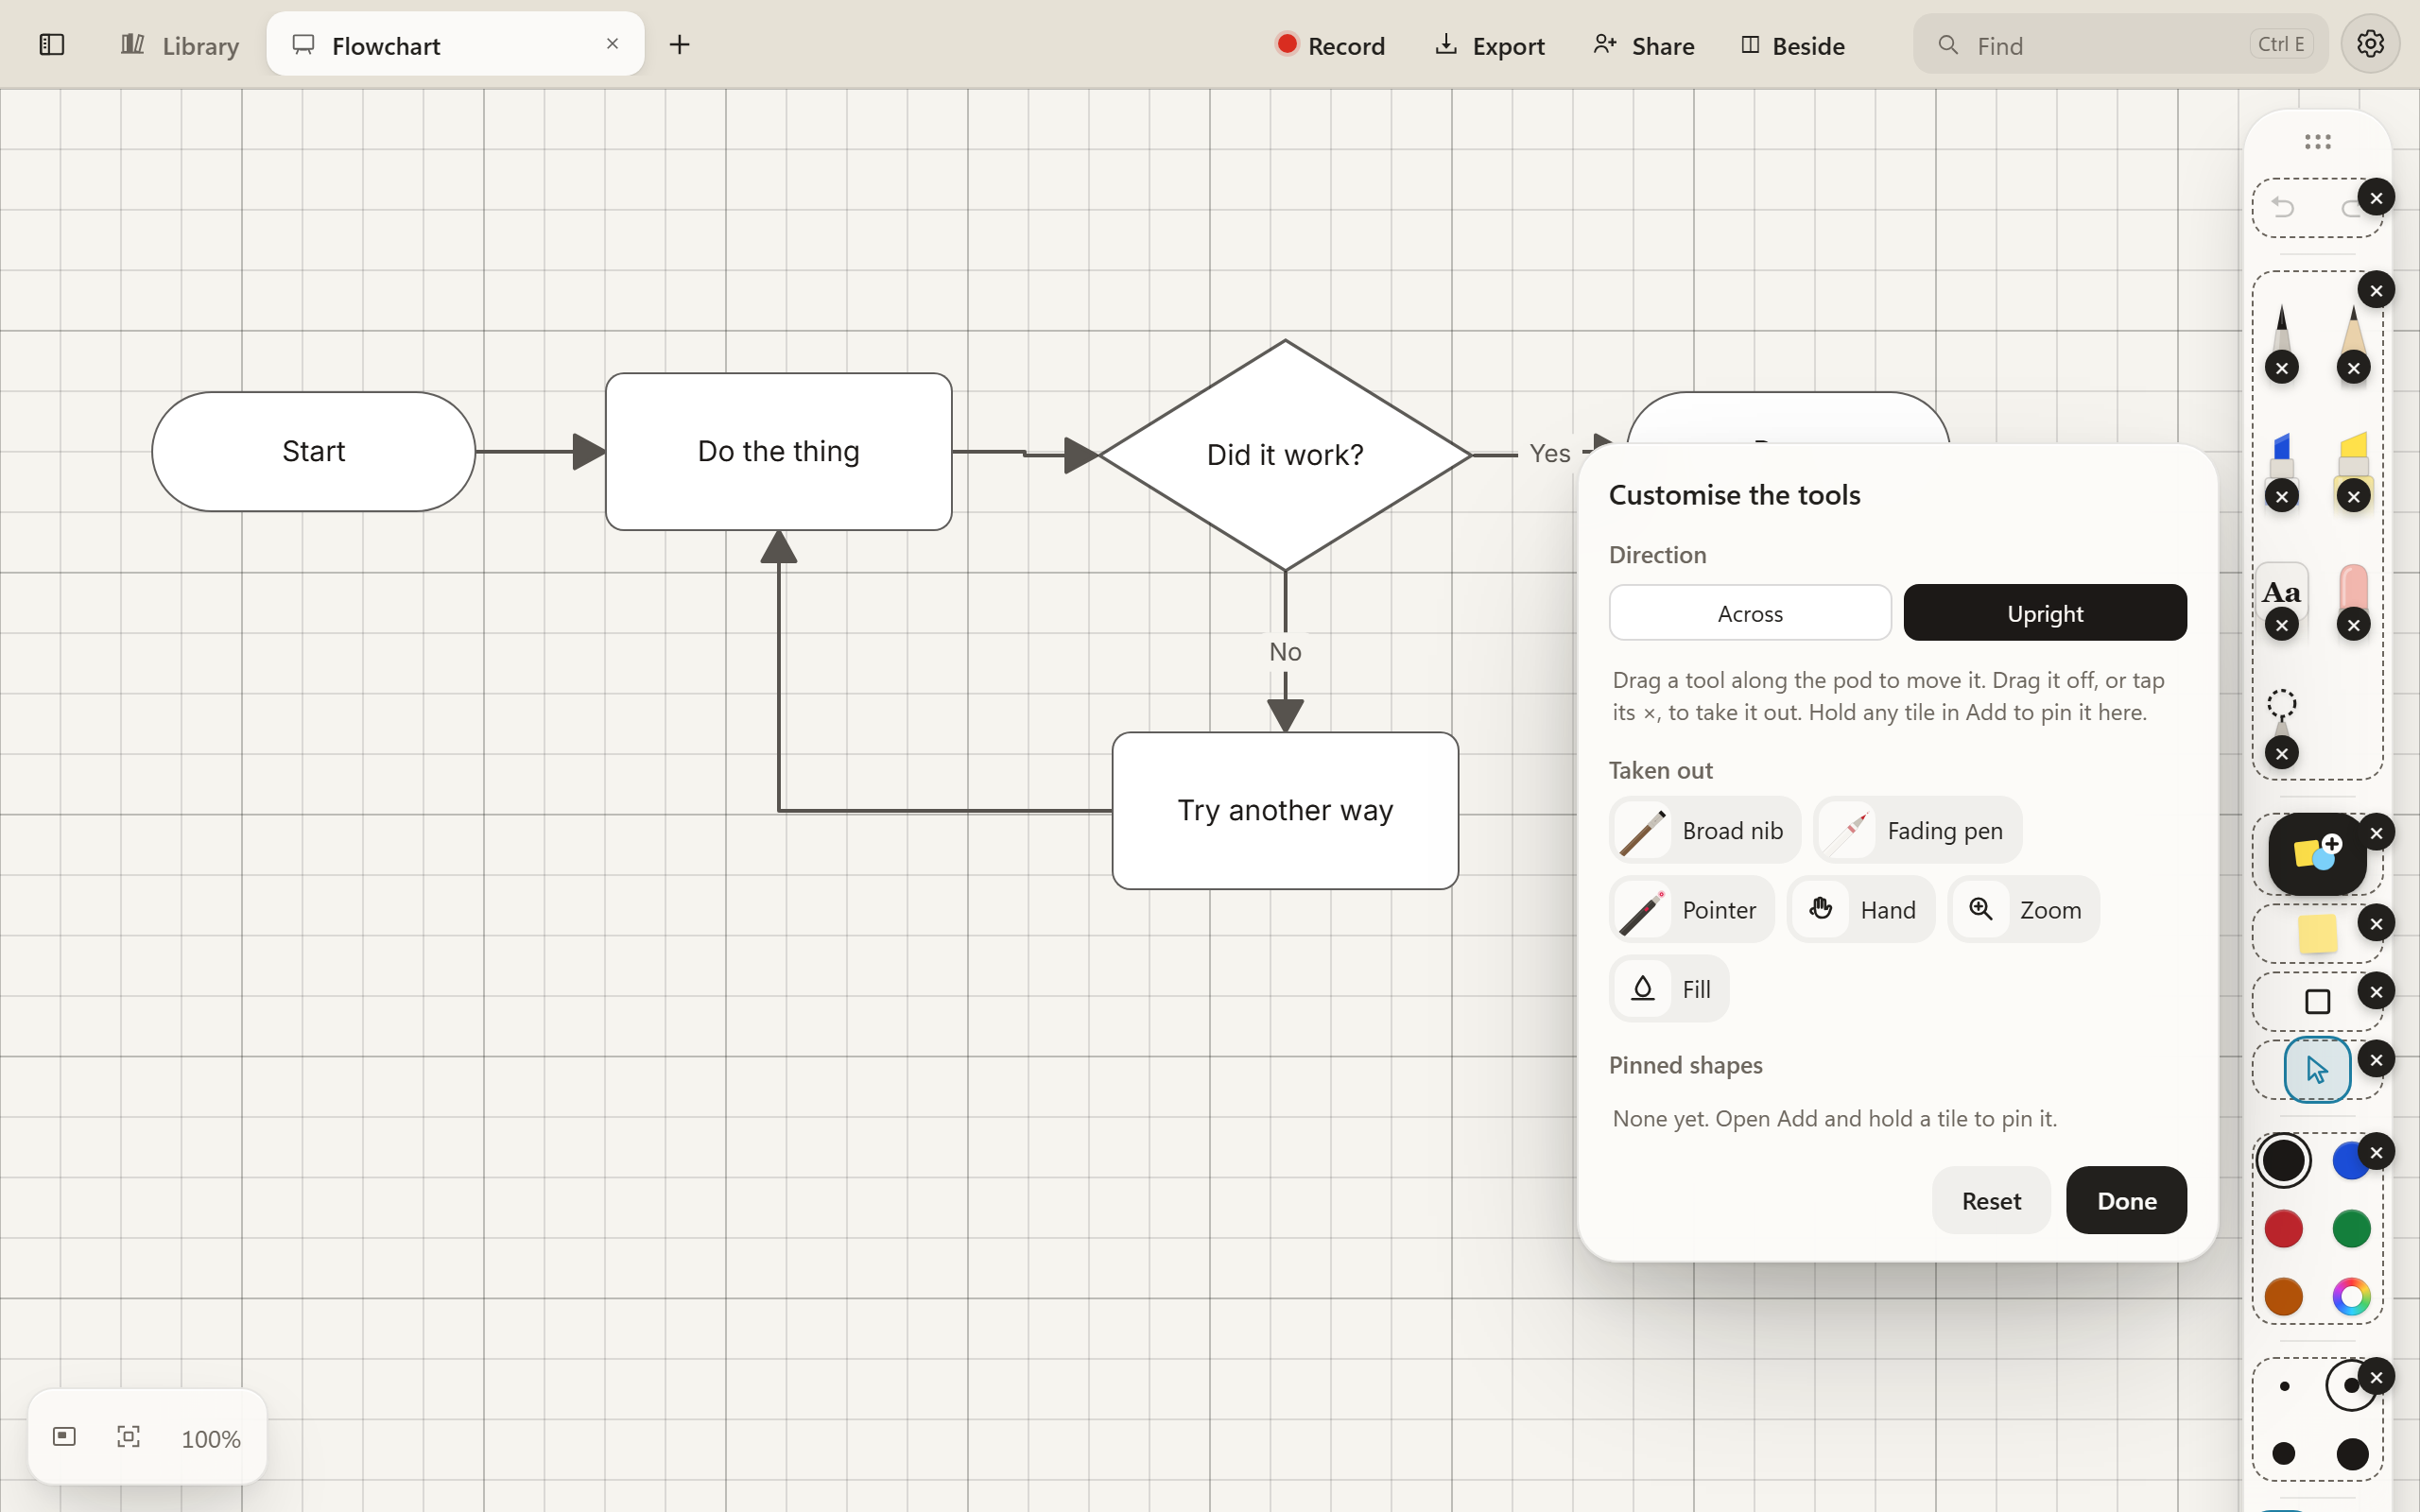Toggle the sidebar panel icon
The height and width of the screenshot is (1512, 2420).
(52, 45)
